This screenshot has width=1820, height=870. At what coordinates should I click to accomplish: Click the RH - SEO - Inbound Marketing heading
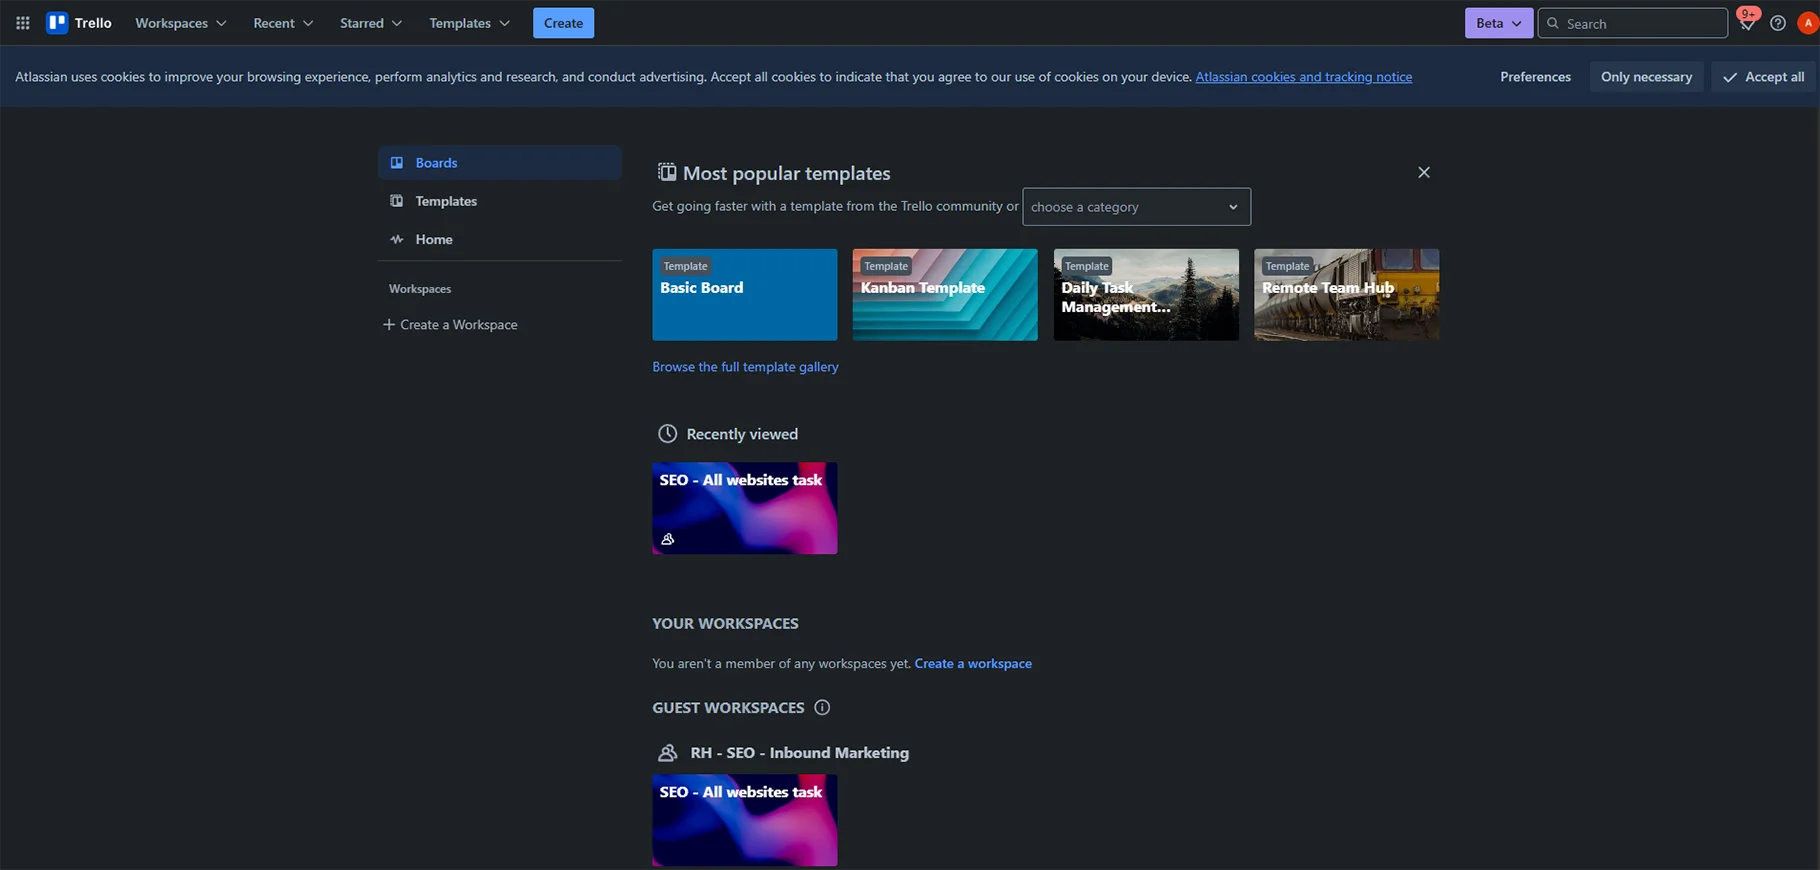799,753
